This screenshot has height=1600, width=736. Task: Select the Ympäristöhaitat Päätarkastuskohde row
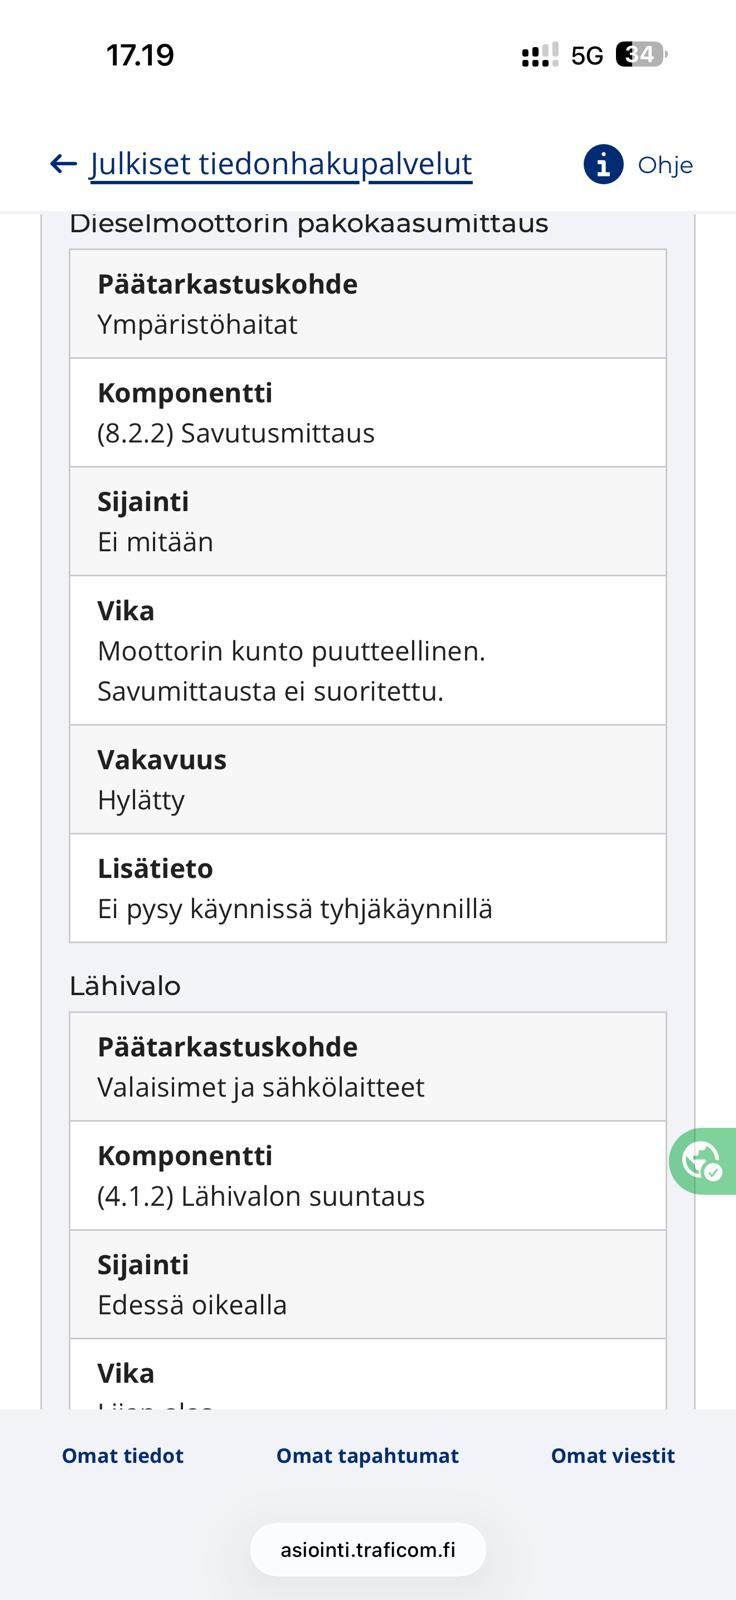coord(368,304)
